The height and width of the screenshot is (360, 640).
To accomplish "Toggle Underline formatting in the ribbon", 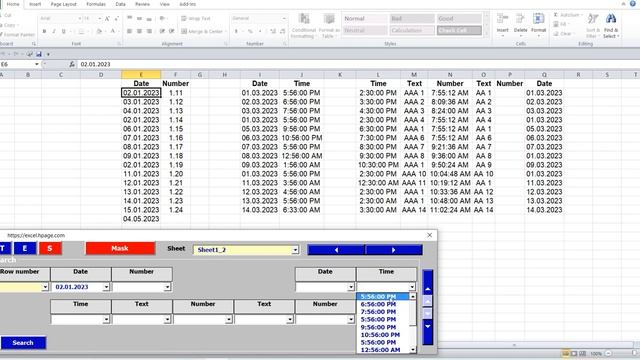I will pos(63,31).
